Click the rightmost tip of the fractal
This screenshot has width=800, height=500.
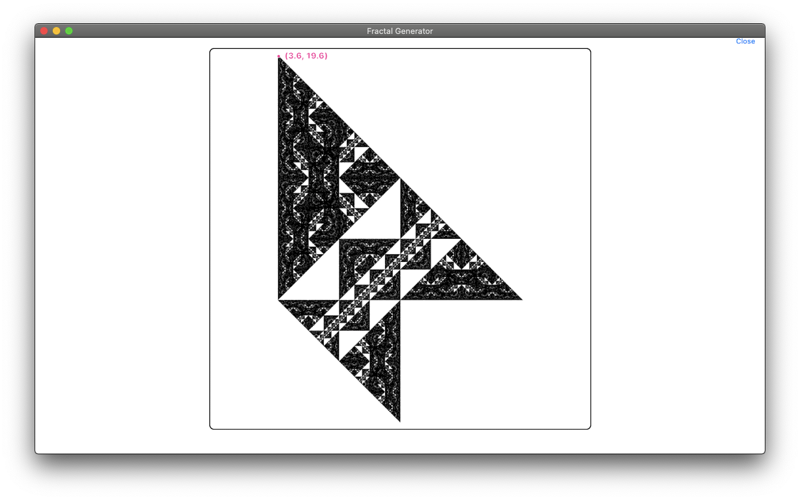tap(520, 298)
